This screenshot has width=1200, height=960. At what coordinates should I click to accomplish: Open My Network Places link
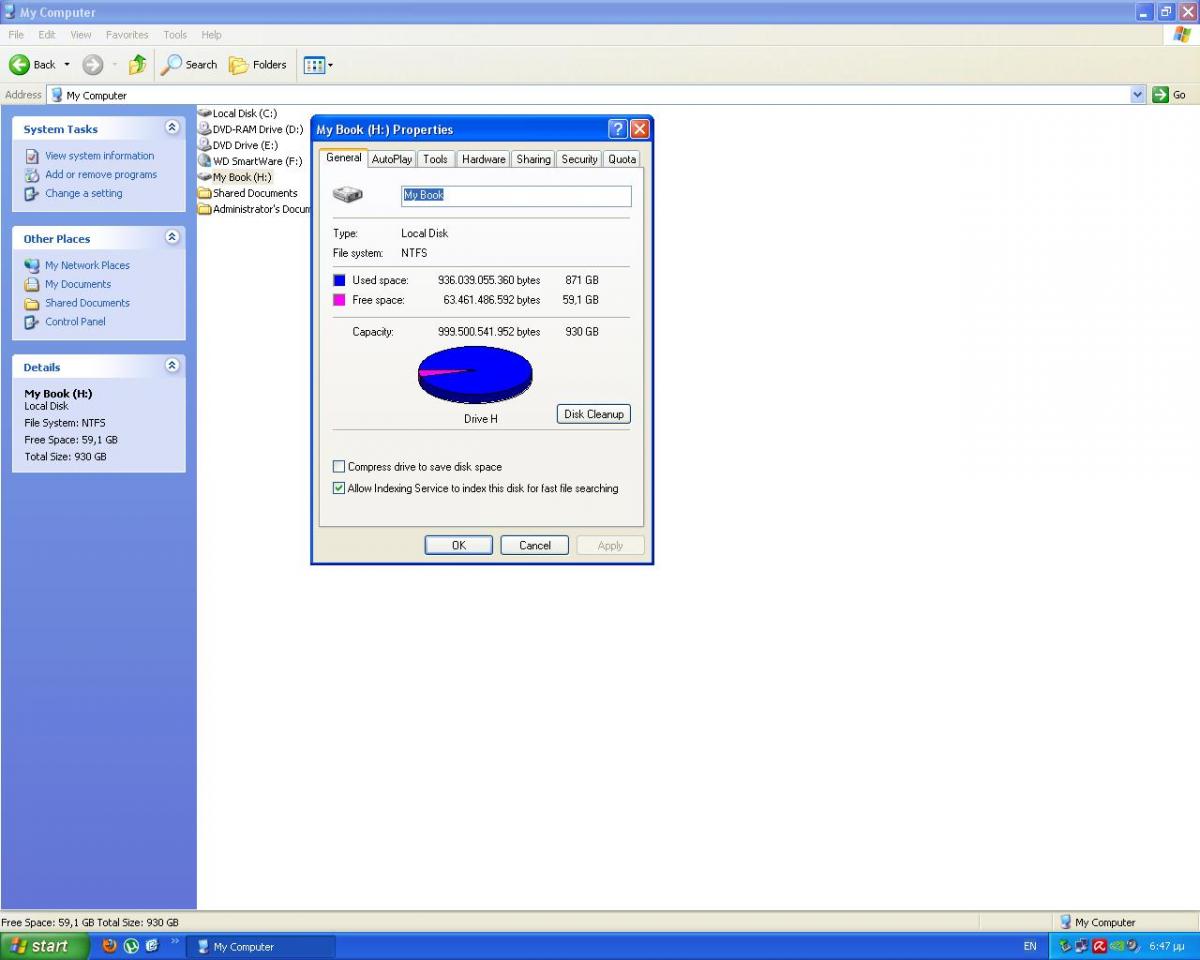click(87, 266)
